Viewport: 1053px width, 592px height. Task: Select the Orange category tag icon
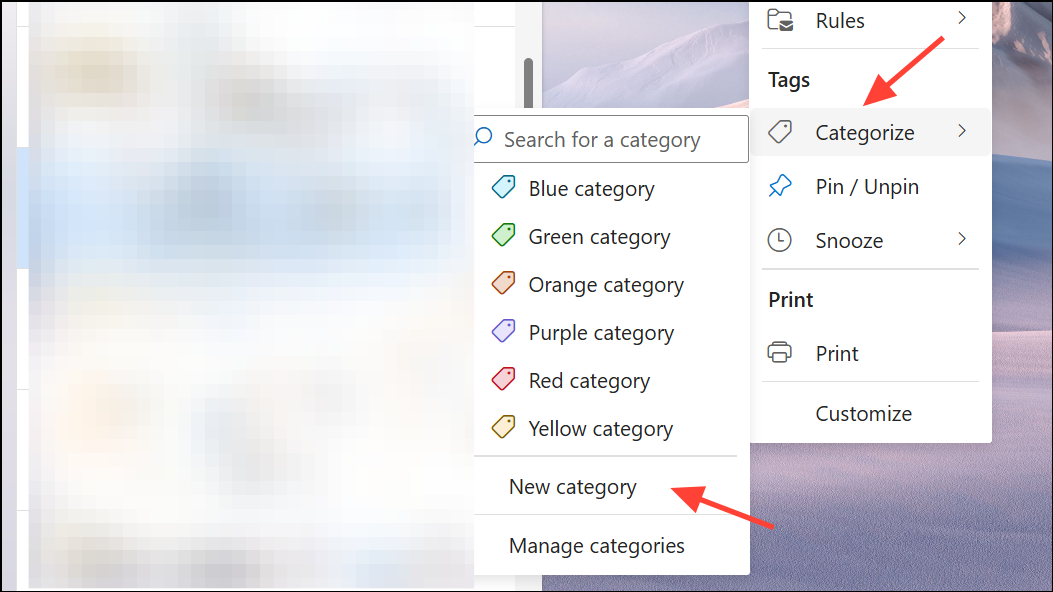click(x=503, y=283)
